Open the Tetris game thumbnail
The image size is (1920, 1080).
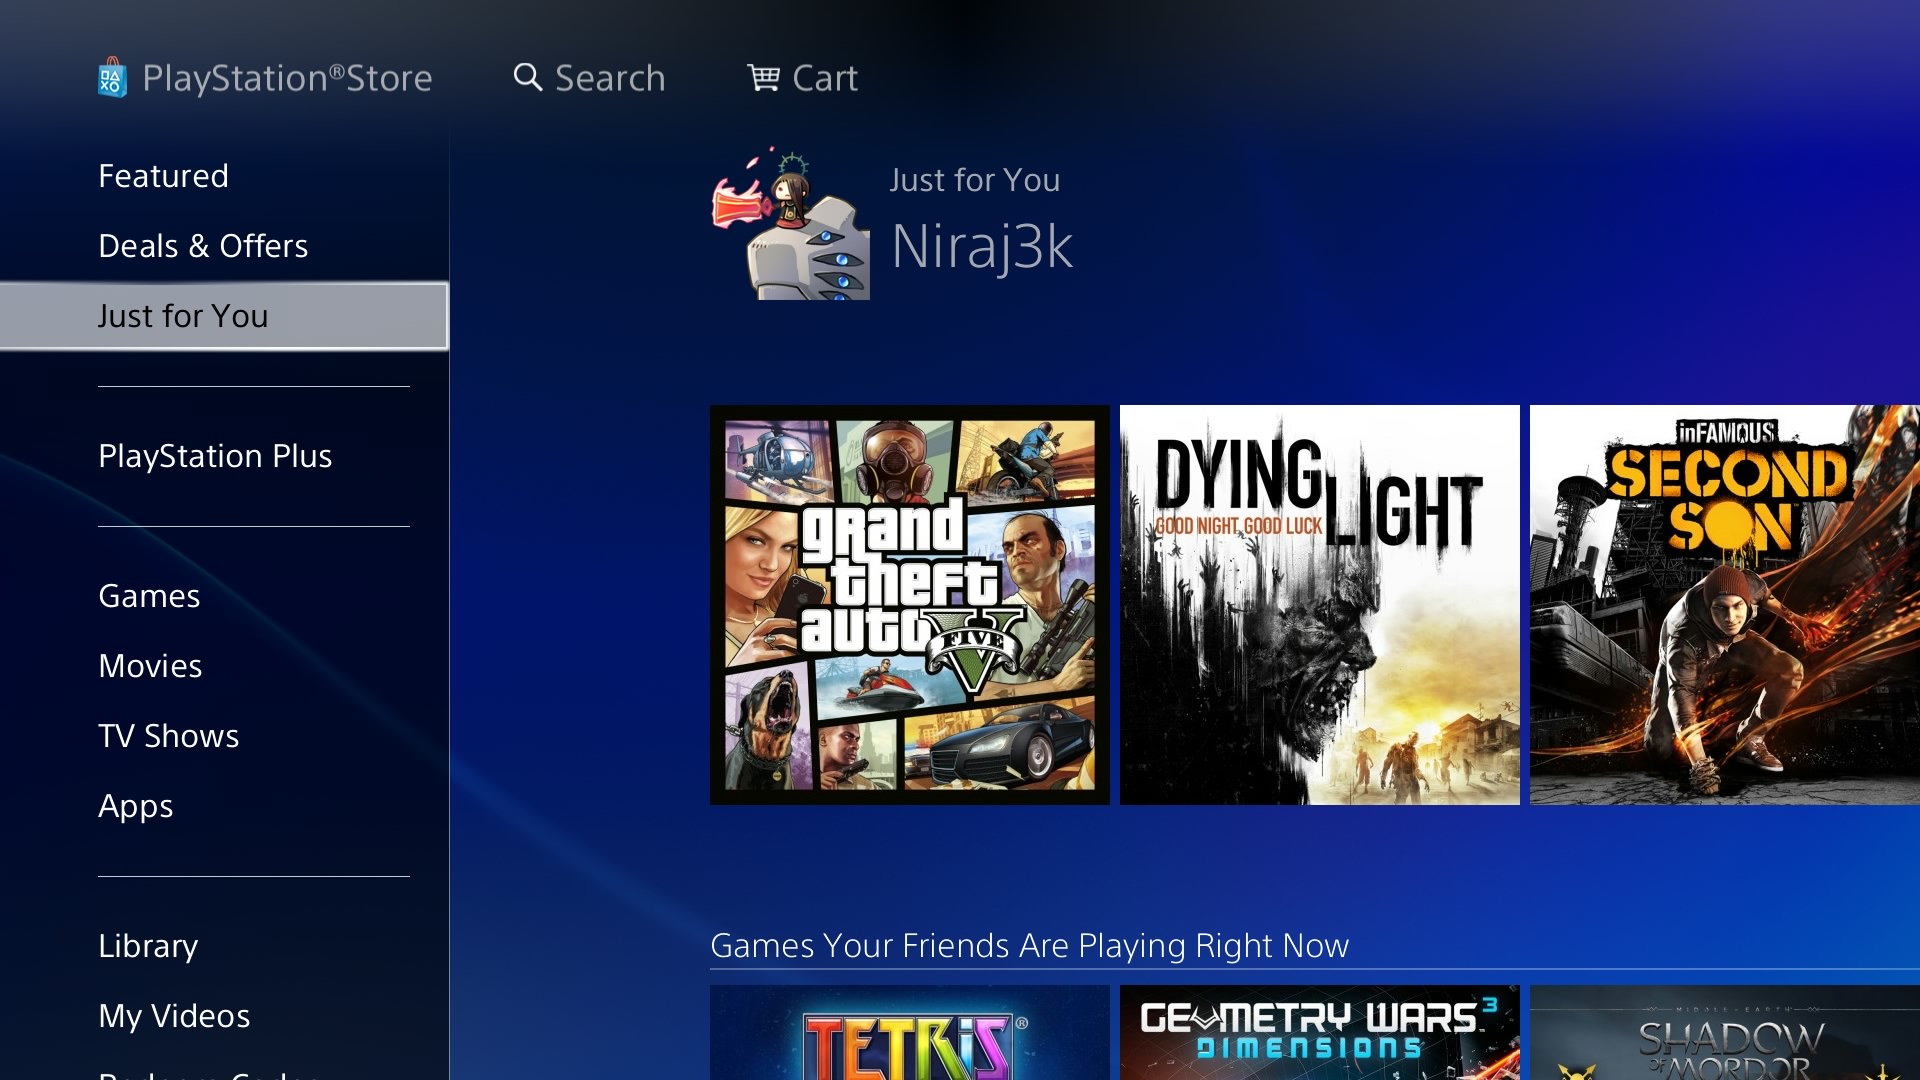909,1033
